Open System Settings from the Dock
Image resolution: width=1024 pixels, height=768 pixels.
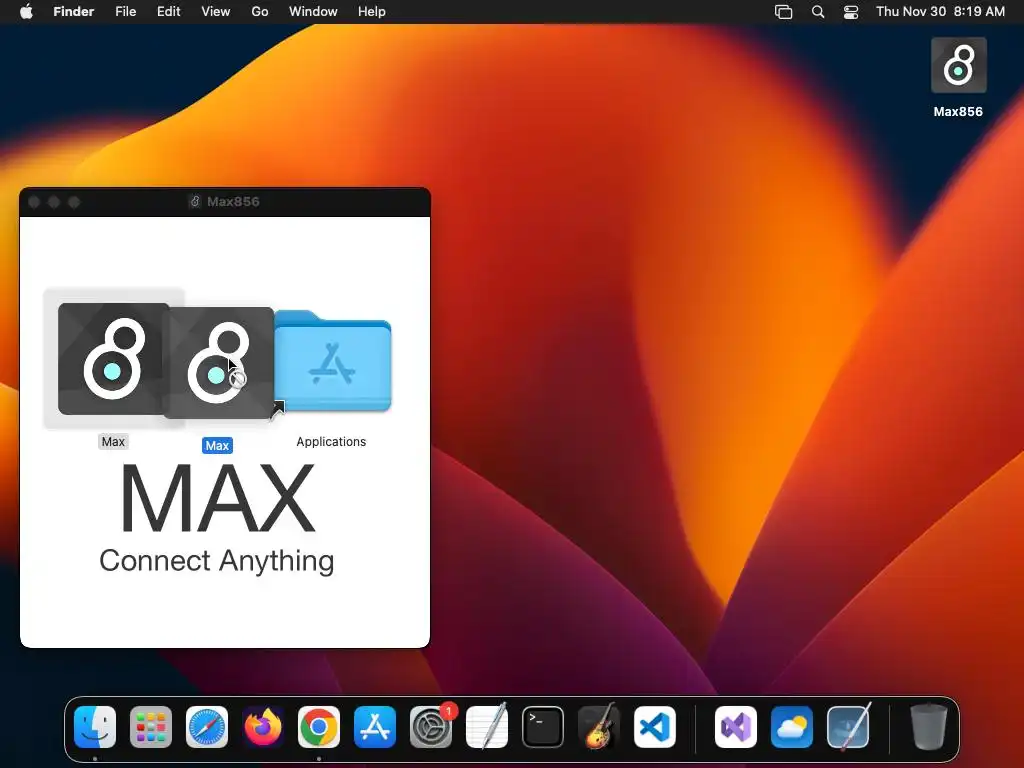click(x=431, y=727)
